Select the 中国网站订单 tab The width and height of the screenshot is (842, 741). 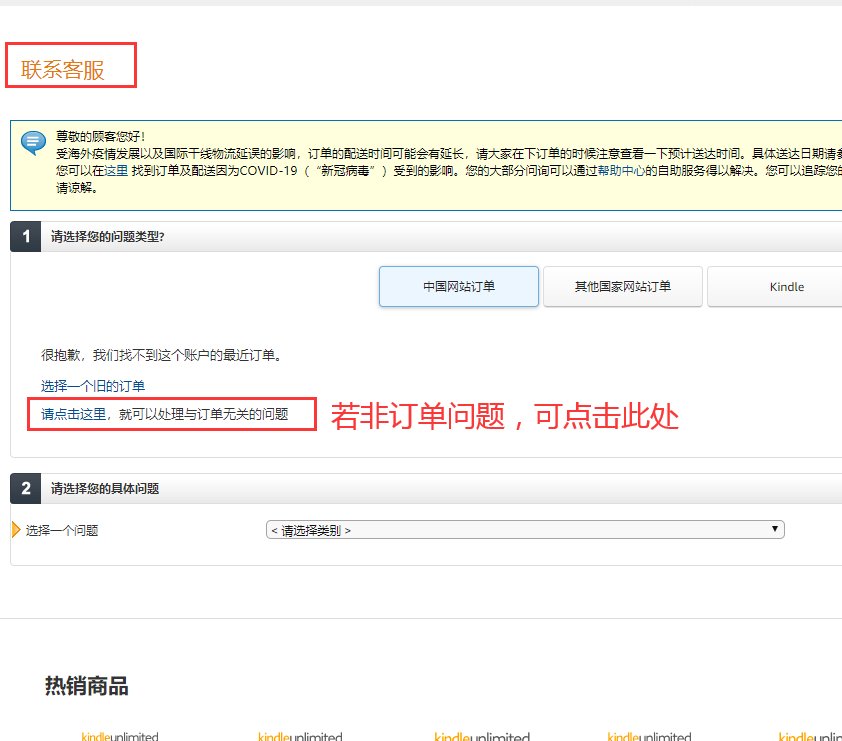tap(459, 287)
